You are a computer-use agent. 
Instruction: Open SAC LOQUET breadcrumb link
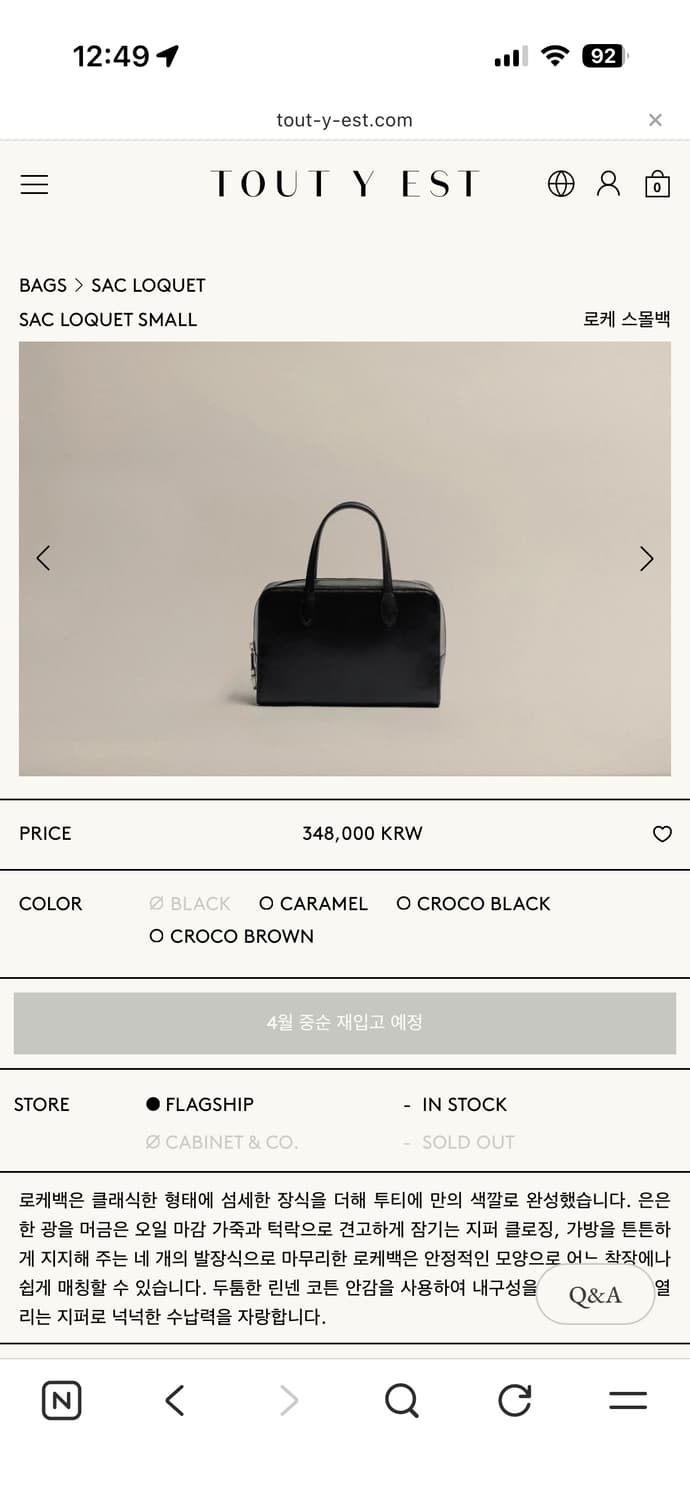pyautogui.click(x=148, y=286)
